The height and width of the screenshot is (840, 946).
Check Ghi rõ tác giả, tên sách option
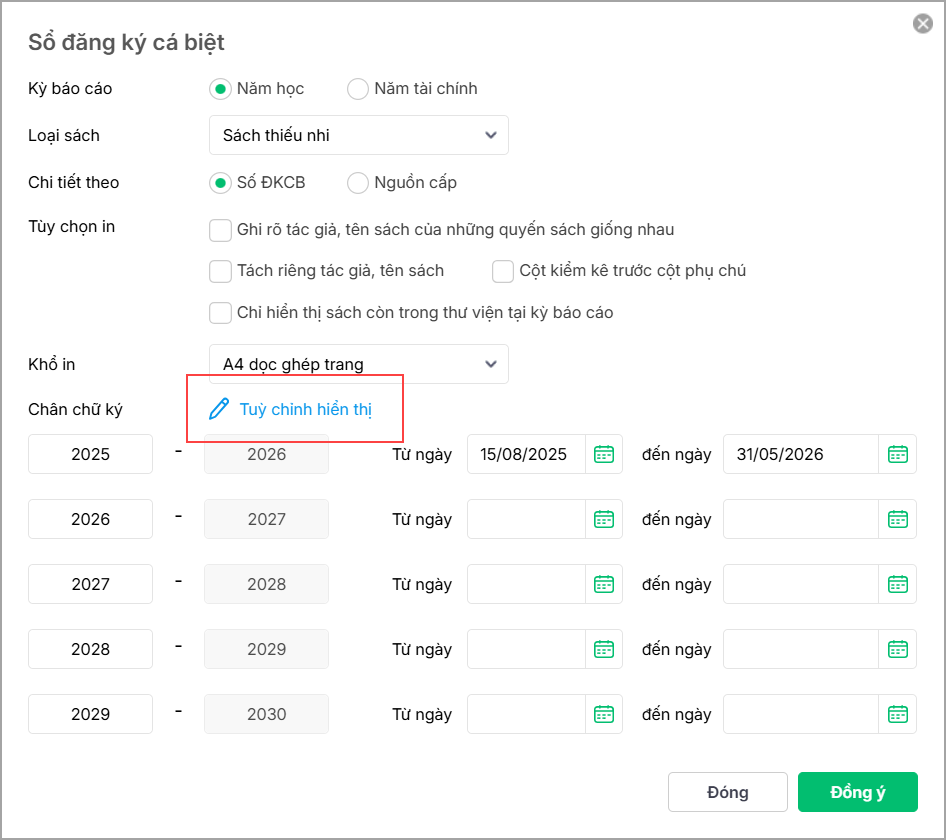[221, 230]
